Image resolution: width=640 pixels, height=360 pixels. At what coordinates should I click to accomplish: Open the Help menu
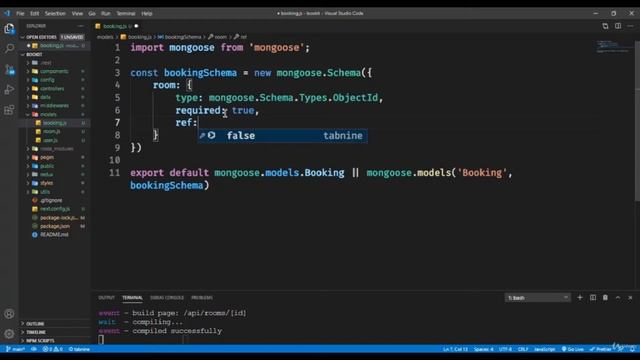click(x=147, y=13)
